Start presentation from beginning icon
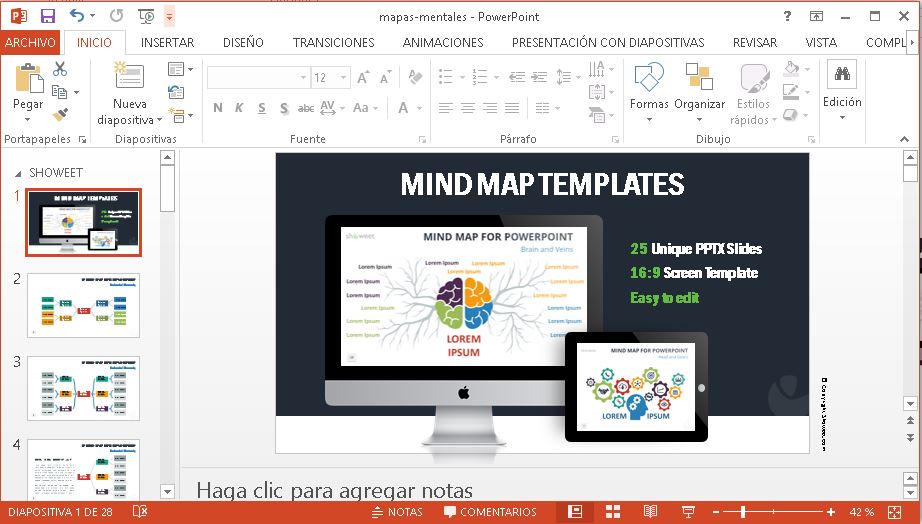 146,16
